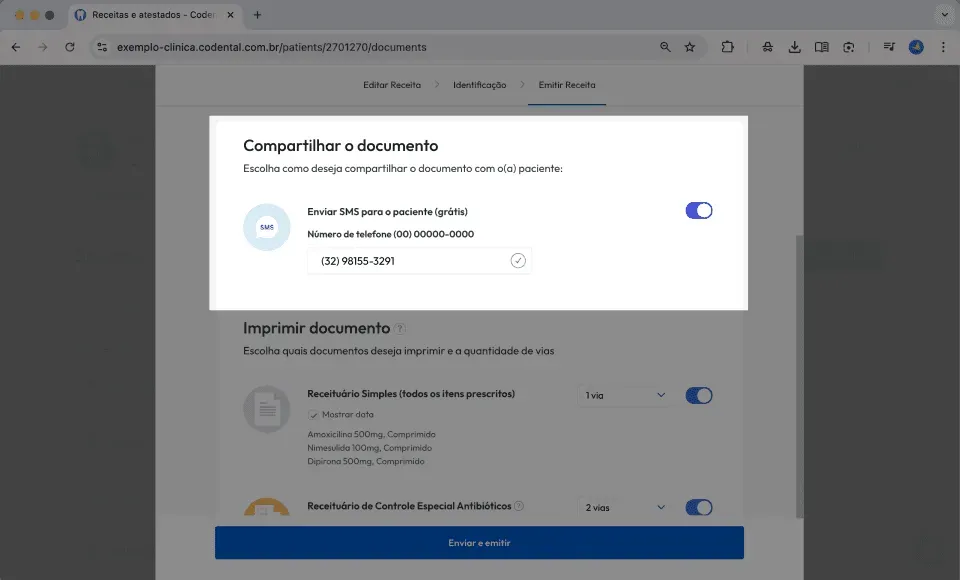Click the phone number input field
This screenshot has width=960, height=580.
coord(419,261)
